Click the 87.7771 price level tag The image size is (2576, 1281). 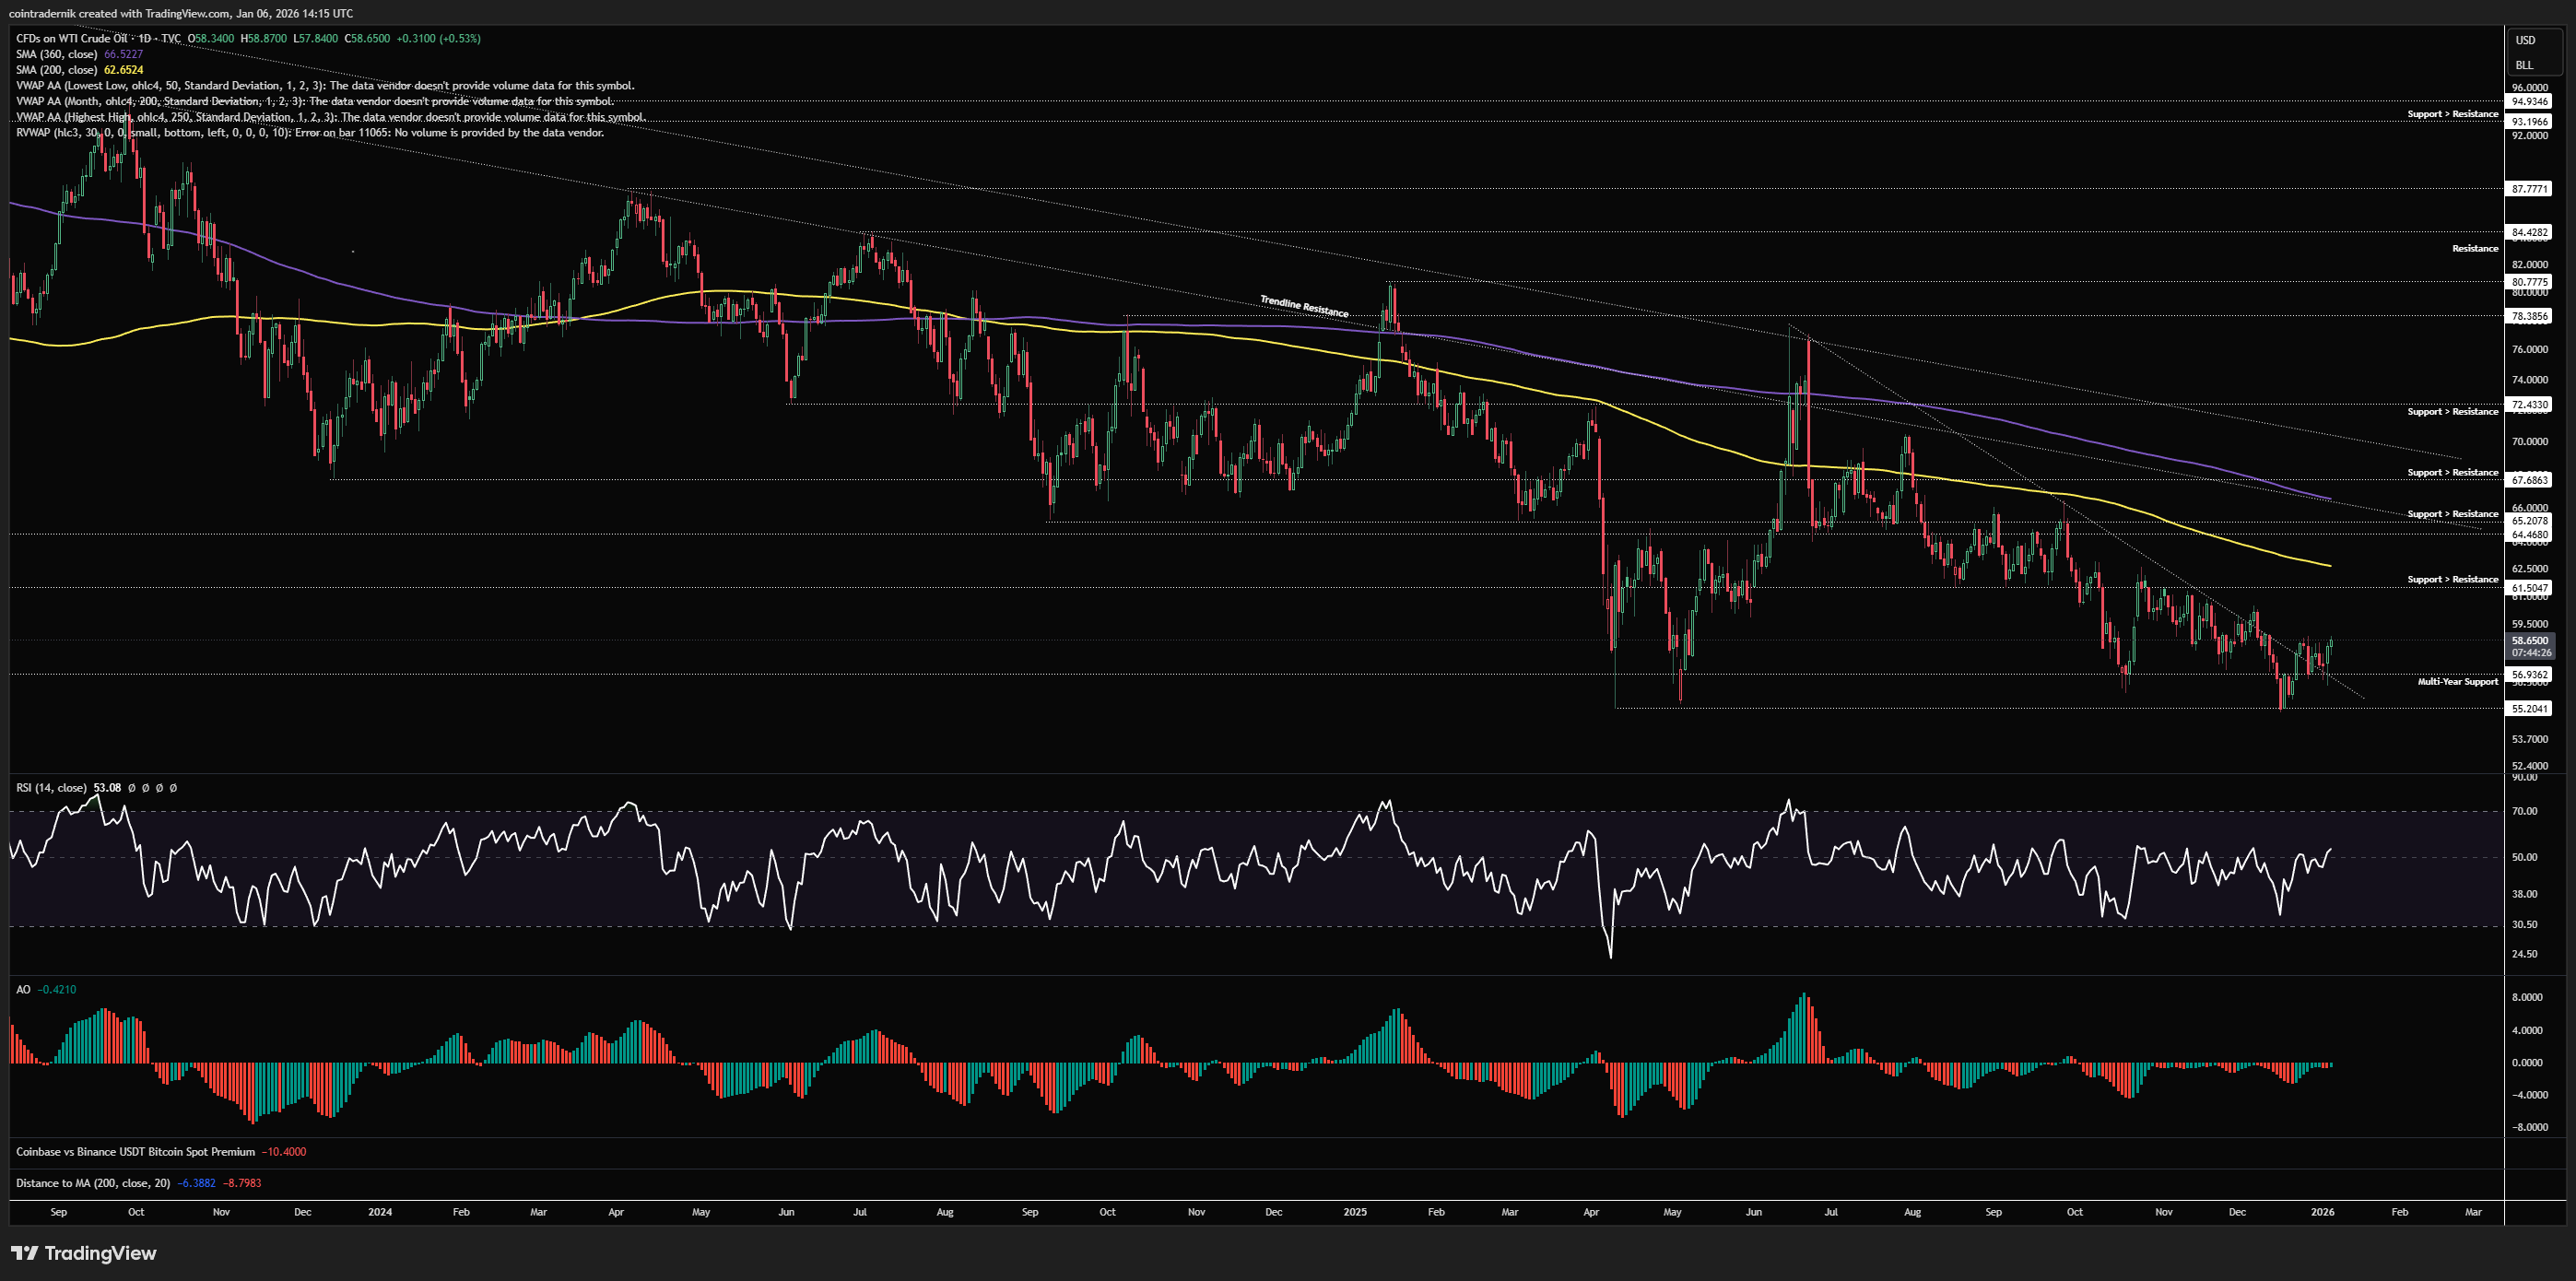pyautogui.click(x=2529, y=189)
